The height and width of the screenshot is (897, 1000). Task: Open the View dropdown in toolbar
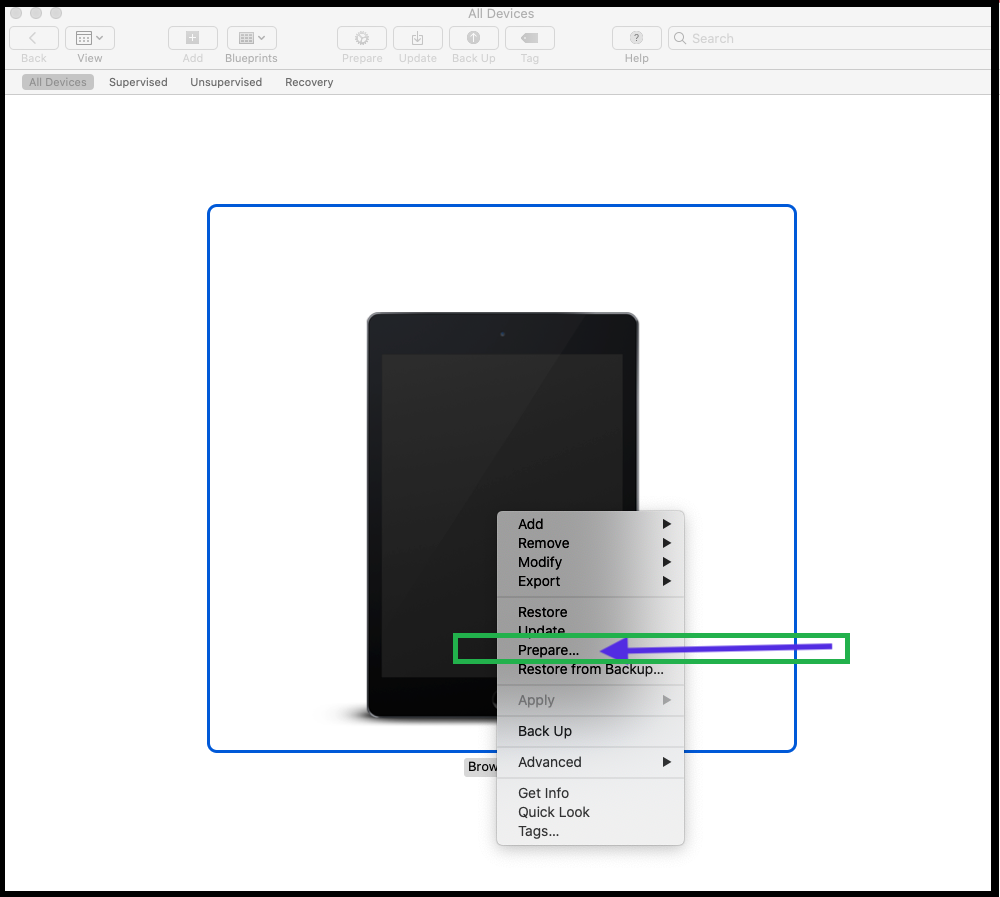[89, 37]
